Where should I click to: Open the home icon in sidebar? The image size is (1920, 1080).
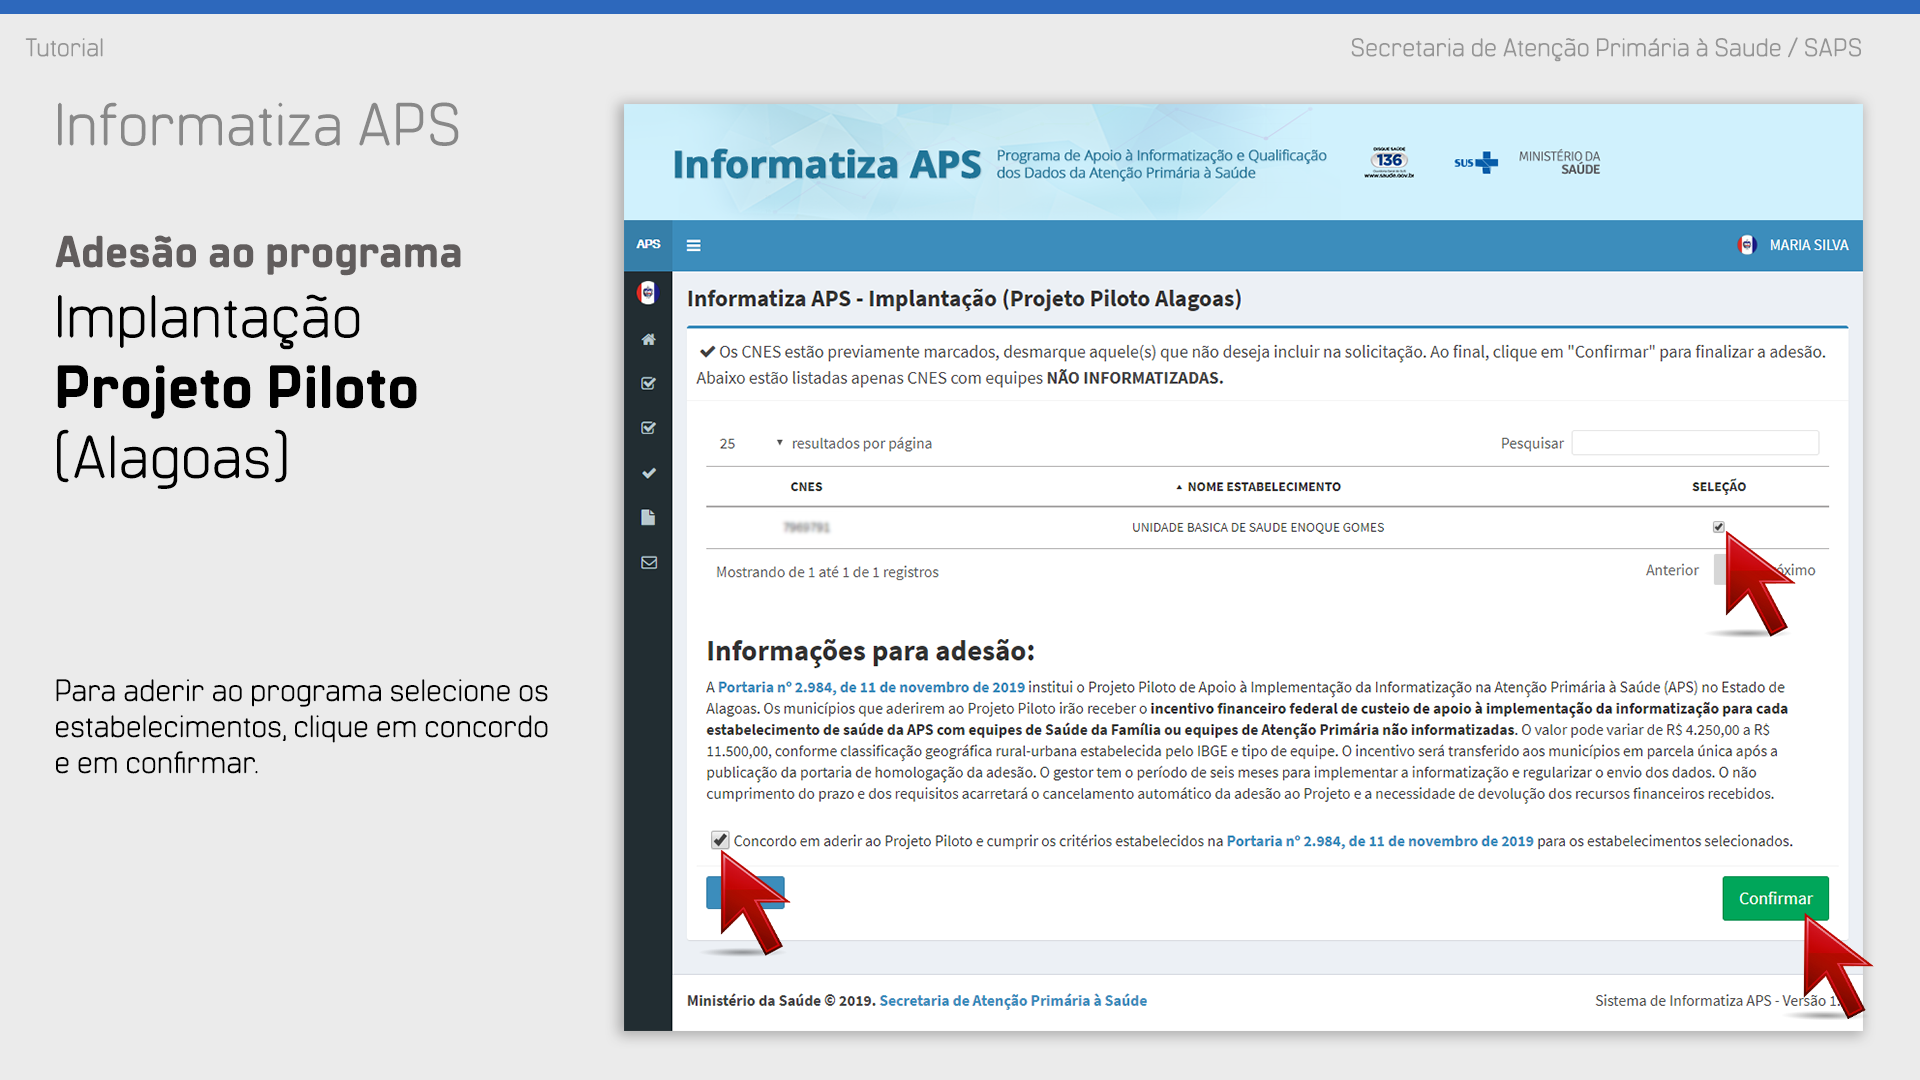[x=648, y=339]
